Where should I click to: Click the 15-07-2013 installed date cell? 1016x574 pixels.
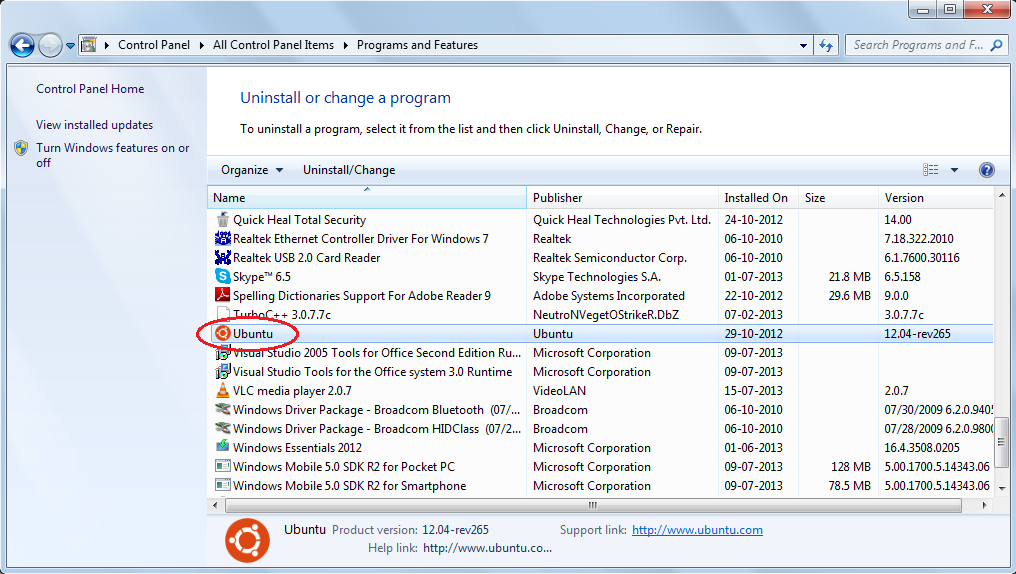click(x=754, y=391)
